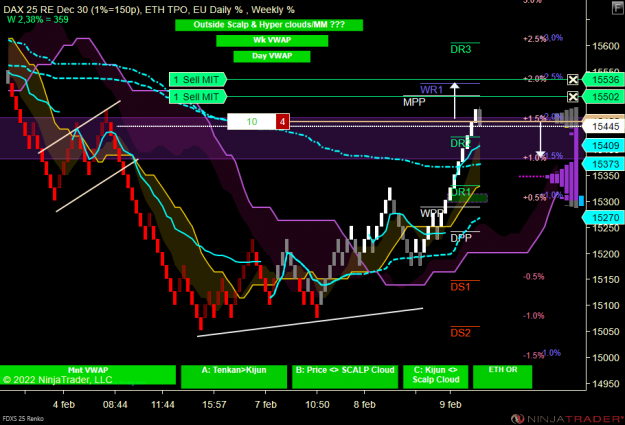Click the A: Tenkan>Kijun status box

coord(234,376)
